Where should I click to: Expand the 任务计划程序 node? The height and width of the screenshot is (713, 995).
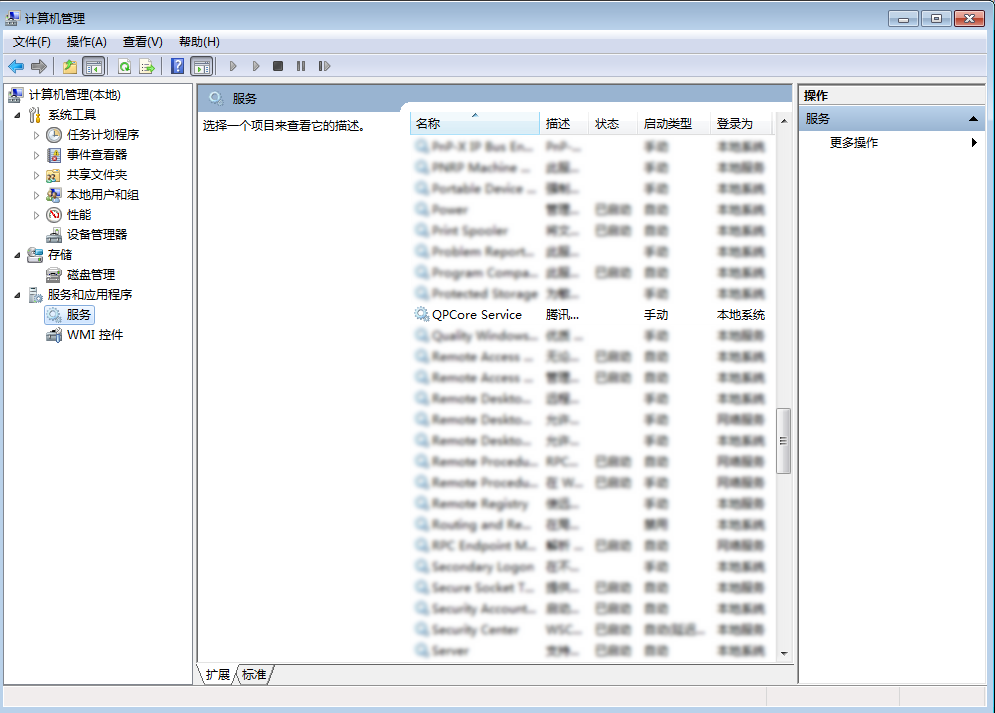36,134
